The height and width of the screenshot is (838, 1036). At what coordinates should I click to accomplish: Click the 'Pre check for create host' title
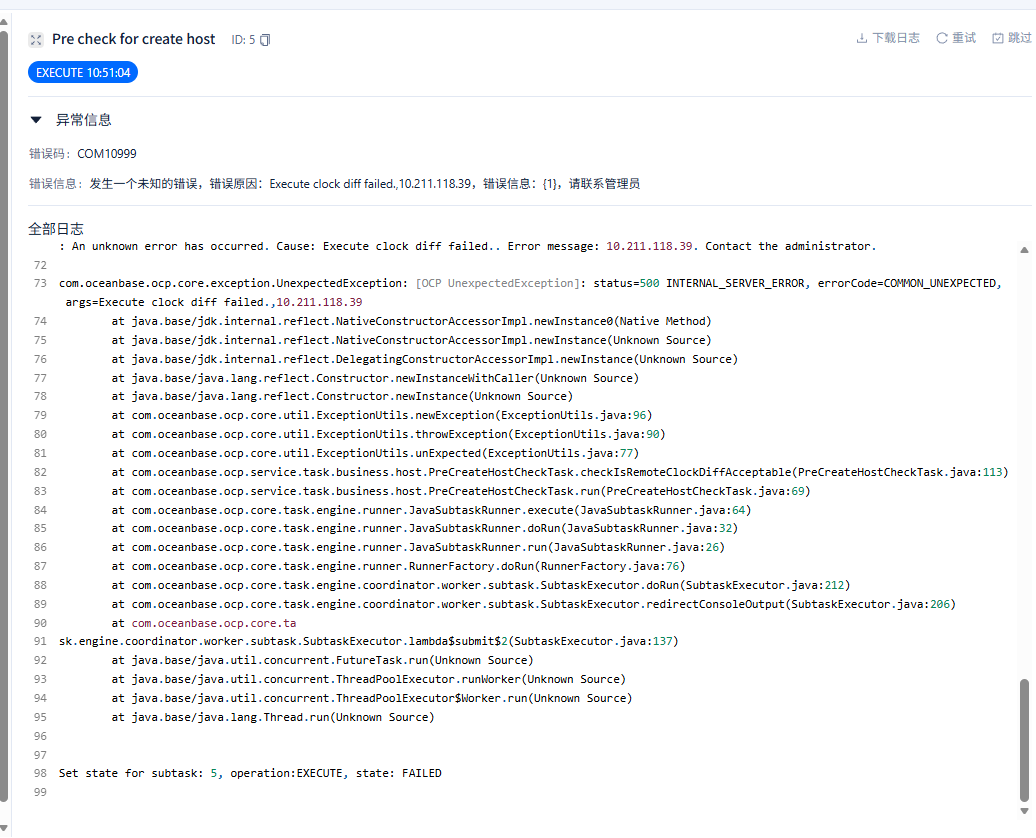point(133,39)
